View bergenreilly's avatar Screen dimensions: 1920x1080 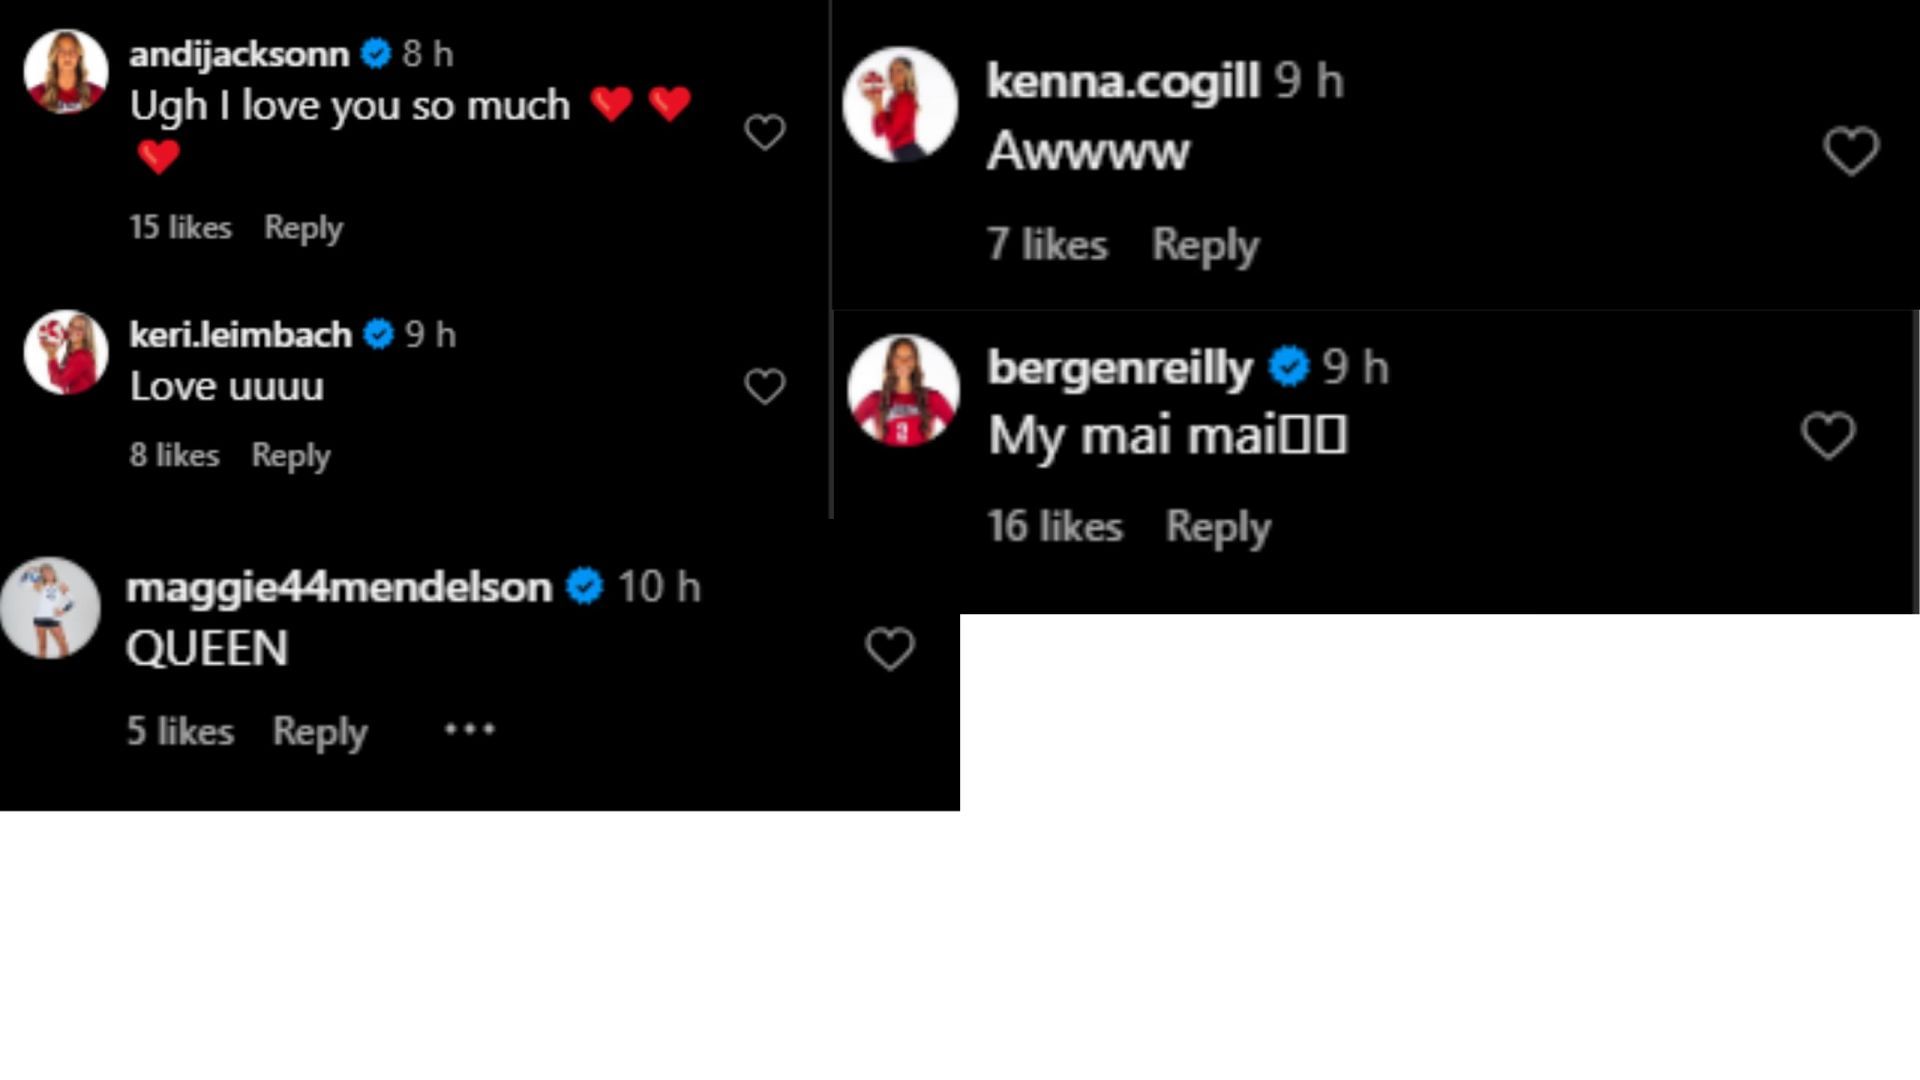[903, 390]
